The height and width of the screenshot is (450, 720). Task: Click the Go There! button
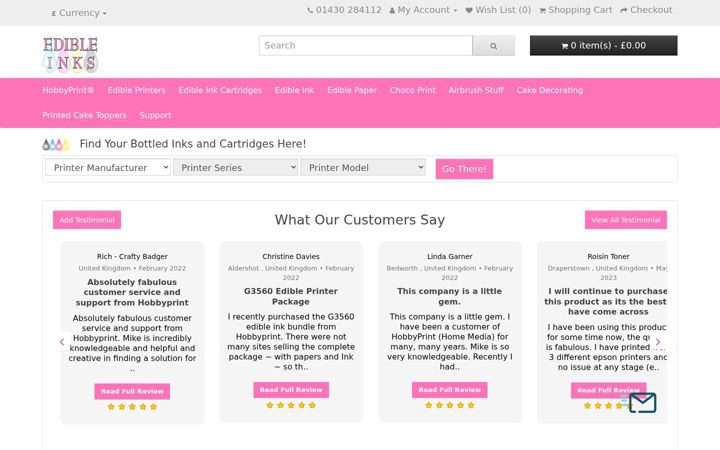coord(464,169)
